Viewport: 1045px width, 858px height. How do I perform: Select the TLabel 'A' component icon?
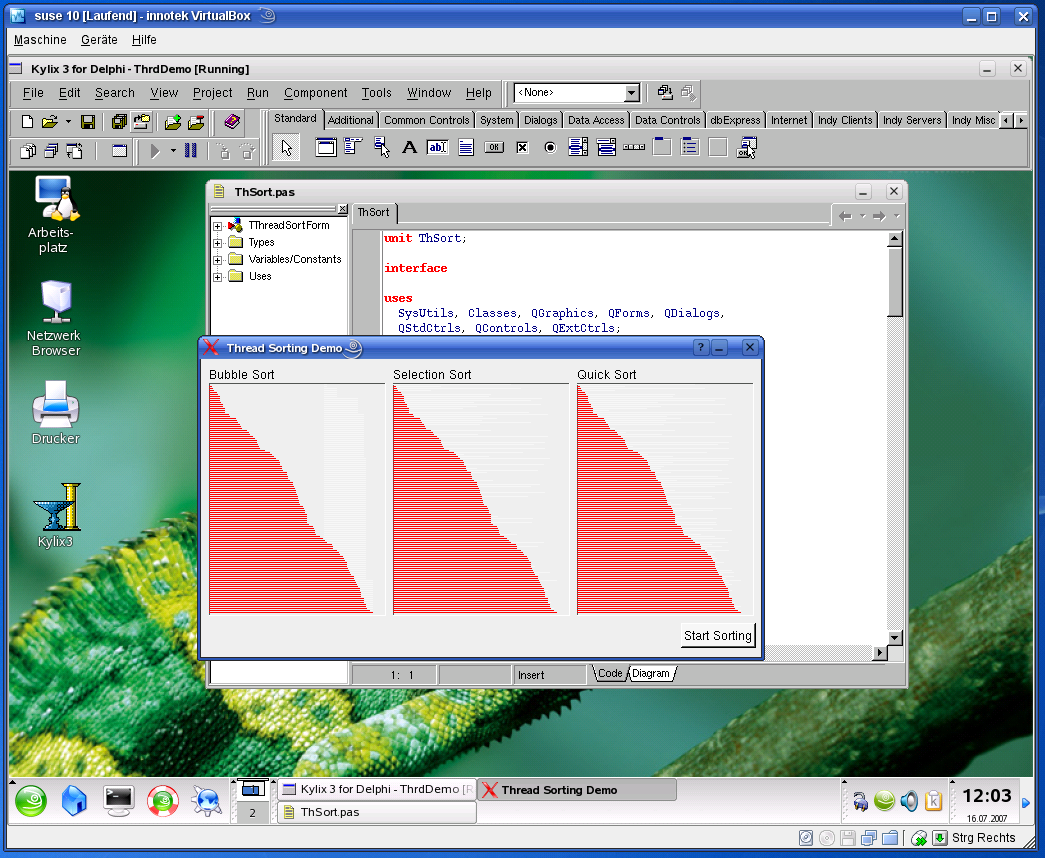click(409, 148)
